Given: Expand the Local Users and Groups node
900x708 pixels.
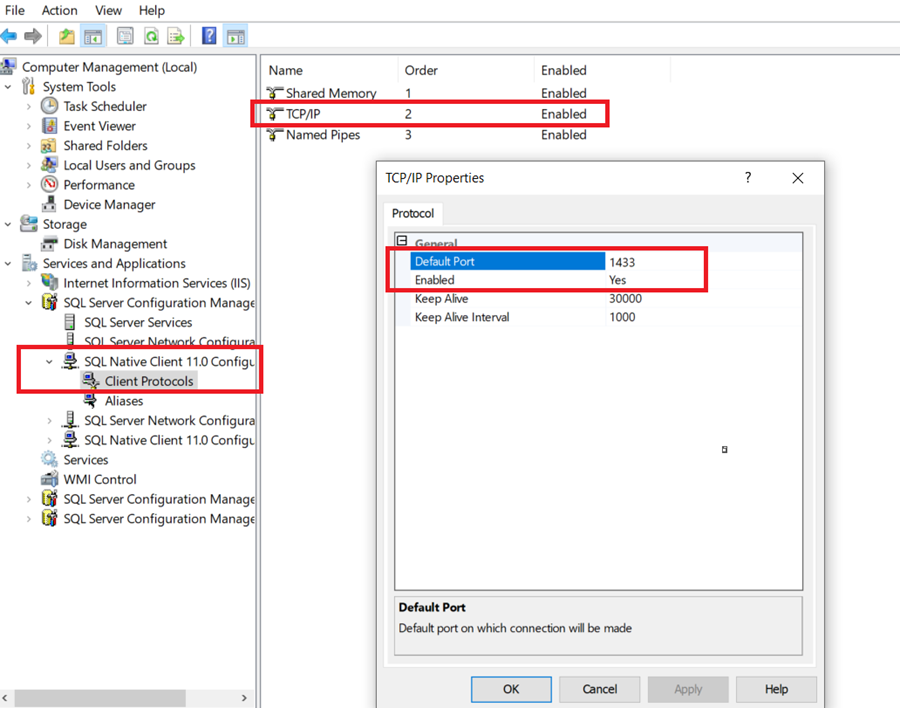Looking at the screenshot, I should point(29,165).
